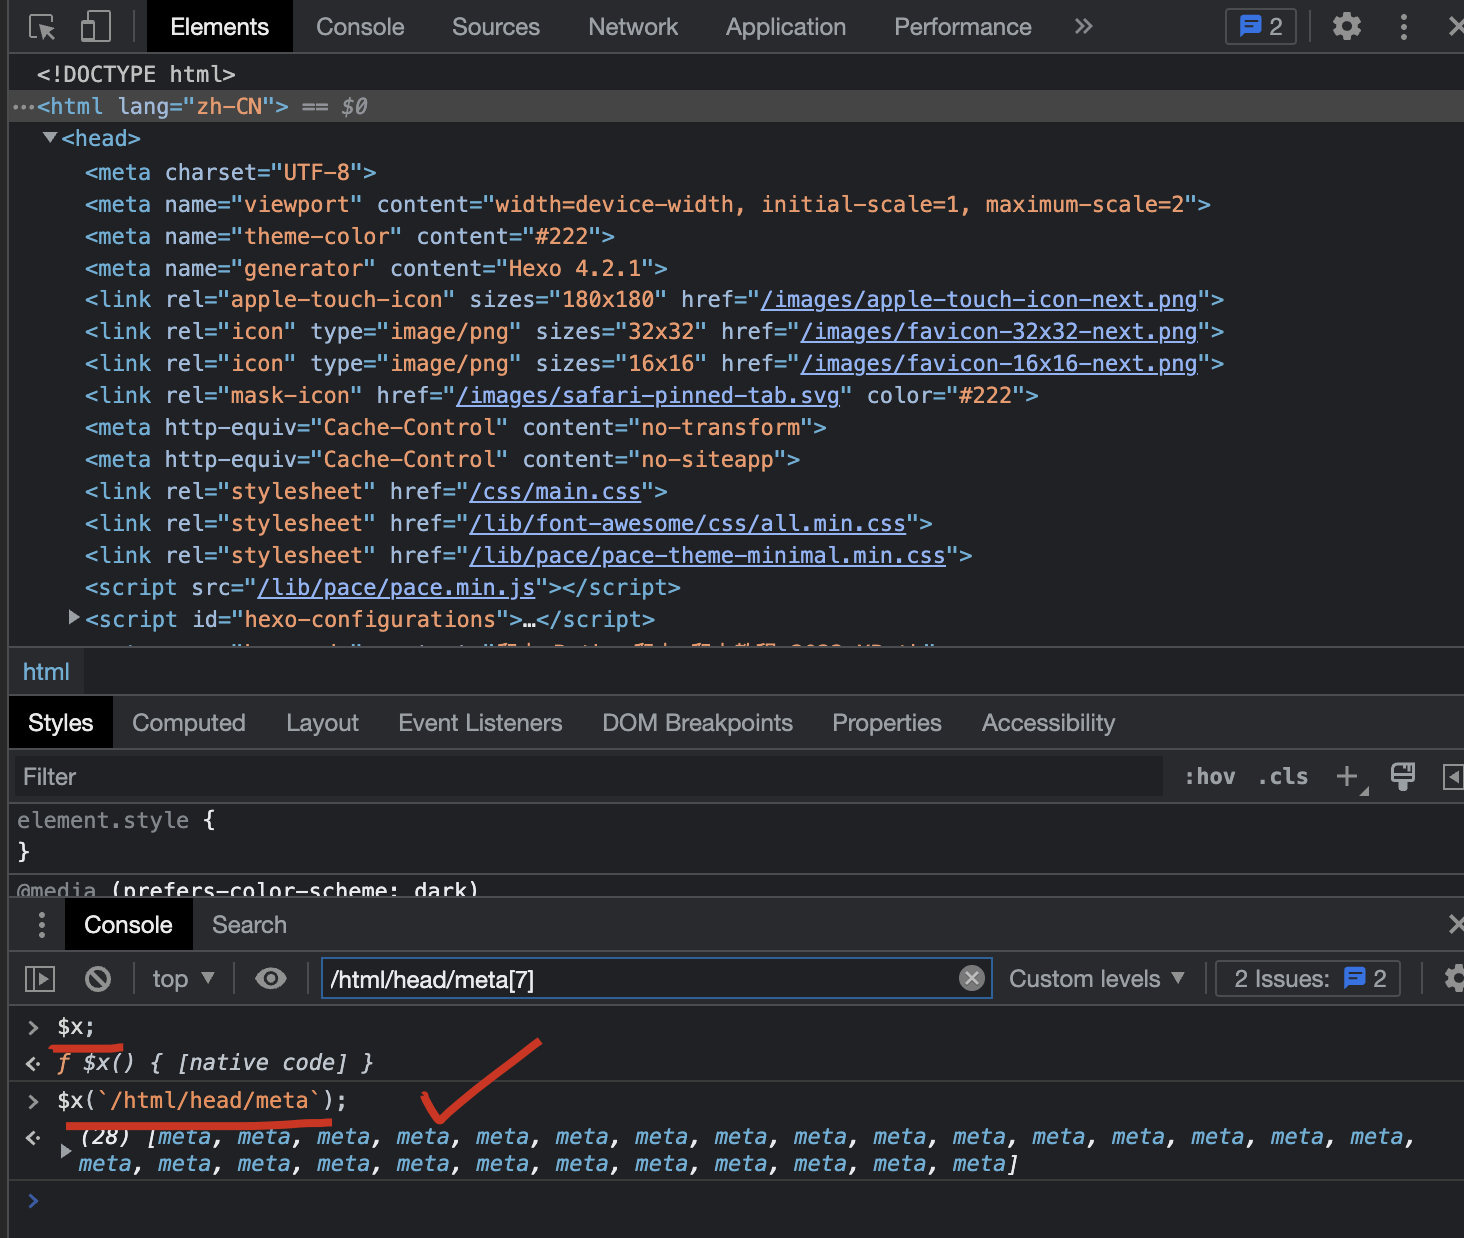This screenshot has height=1238, width=1464.
Task: Switch to the Styles pane tab
Action: [x=60, y=723]
